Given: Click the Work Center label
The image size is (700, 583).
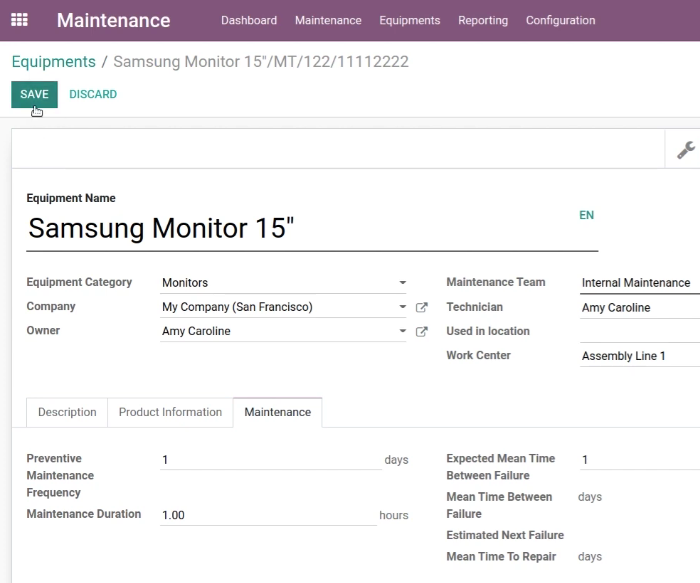Looking at the screenshot, I should point(478,355).
